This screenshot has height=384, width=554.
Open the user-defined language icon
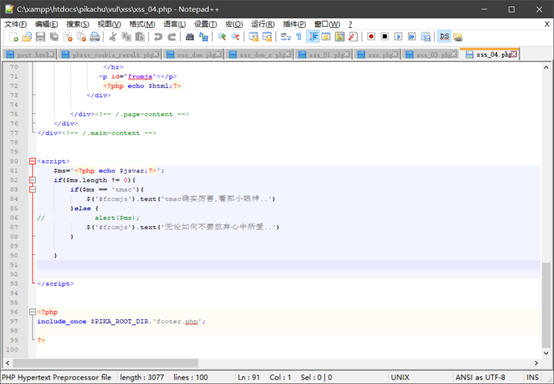tap(326, 37)
